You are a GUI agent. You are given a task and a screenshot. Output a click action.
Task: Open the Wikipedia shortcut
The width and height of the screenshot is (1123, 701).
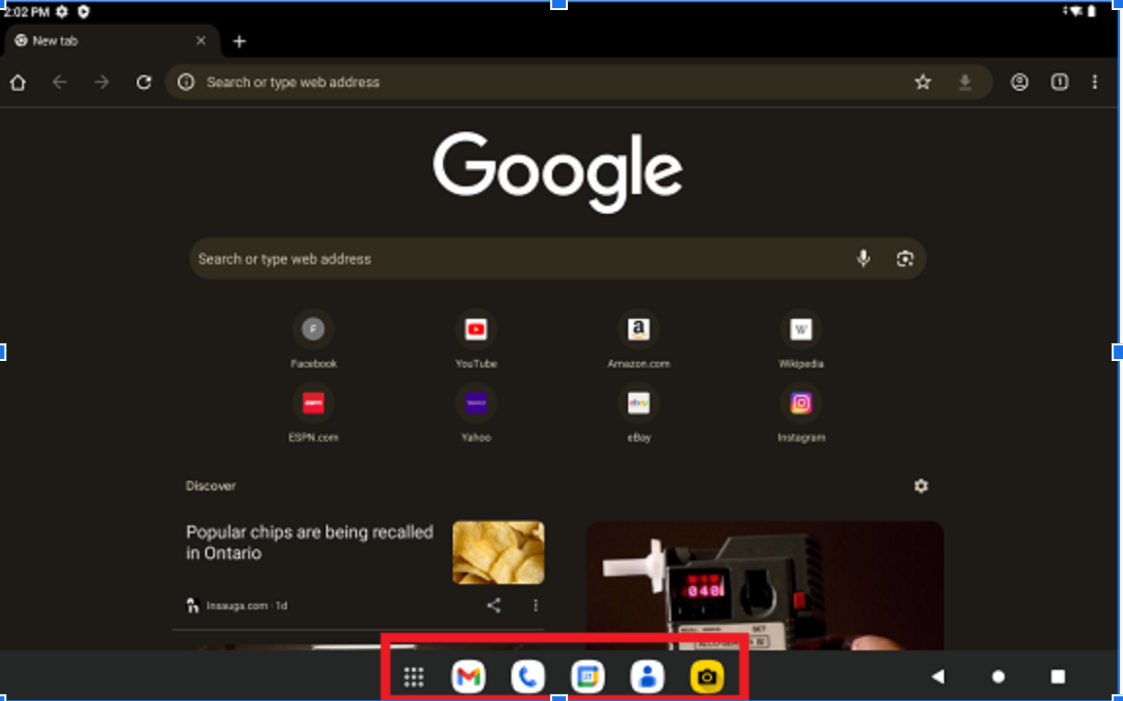(801, 330)
